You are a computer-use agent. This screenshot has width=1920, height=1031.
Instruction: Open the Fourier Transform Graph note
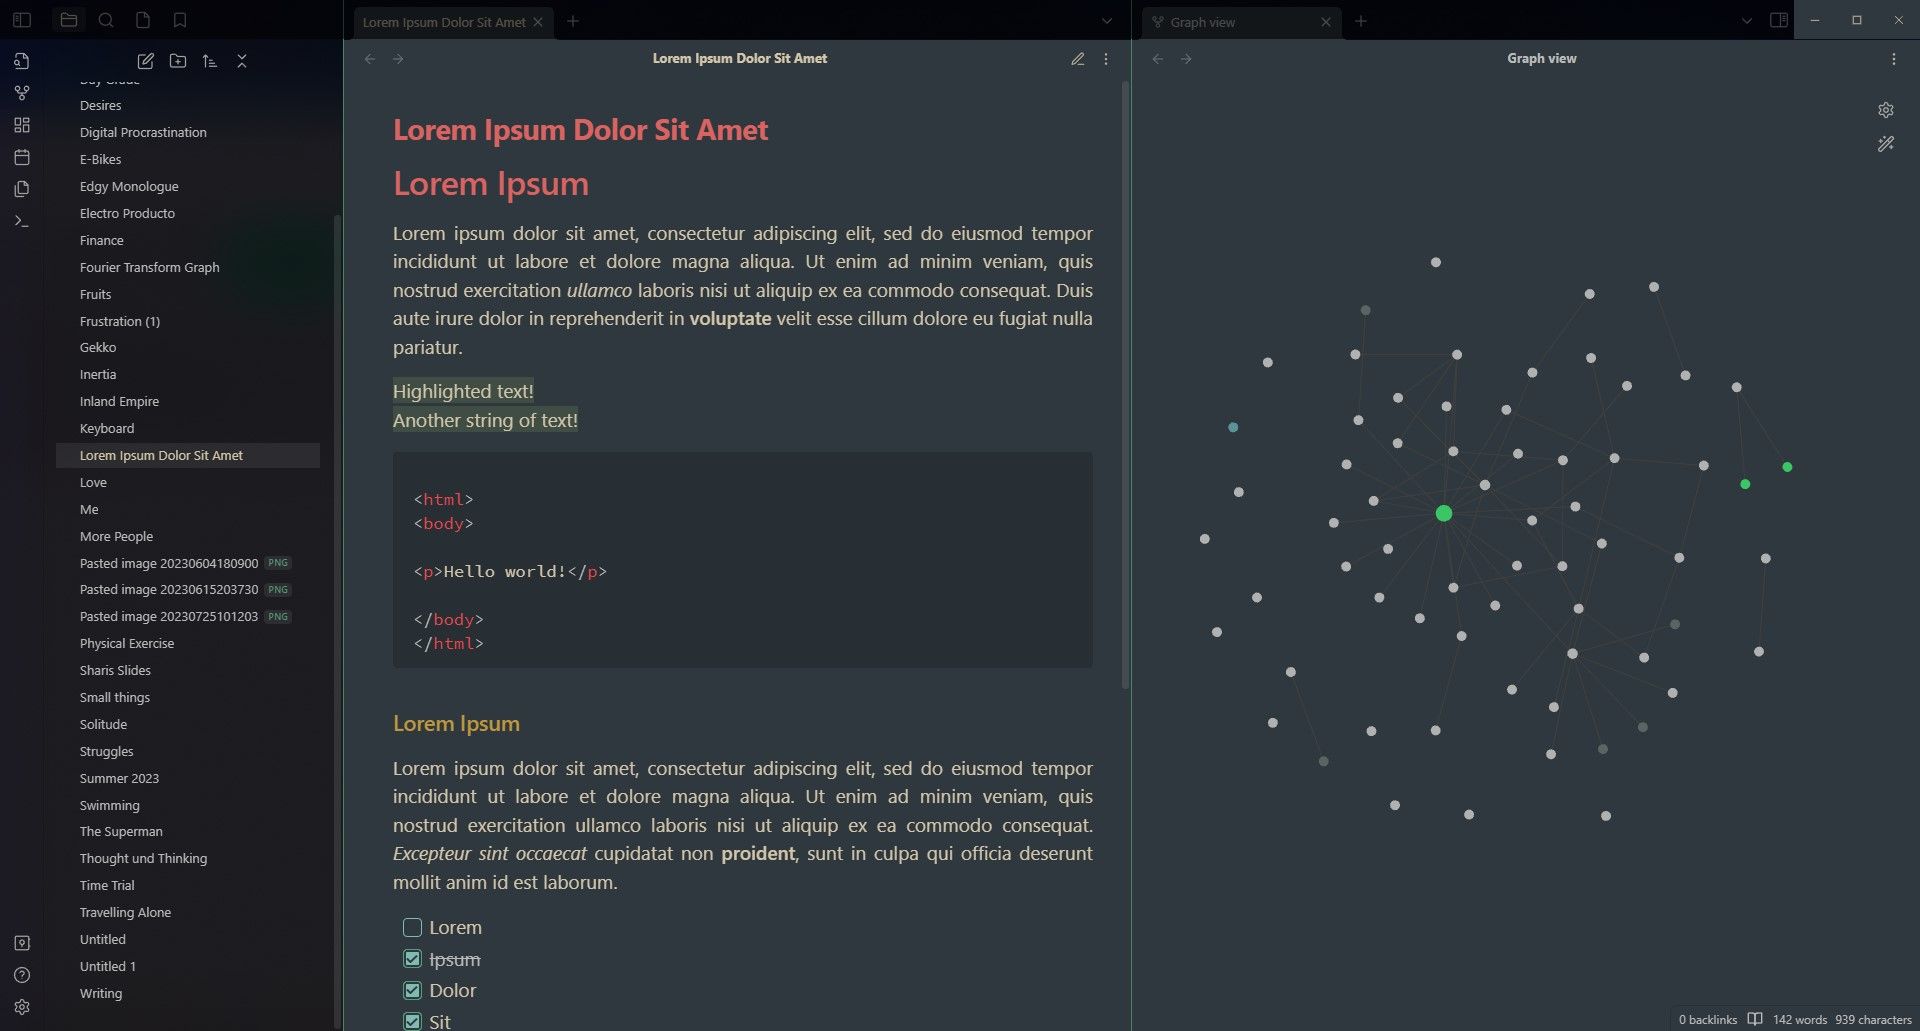[x=149, y=267]
